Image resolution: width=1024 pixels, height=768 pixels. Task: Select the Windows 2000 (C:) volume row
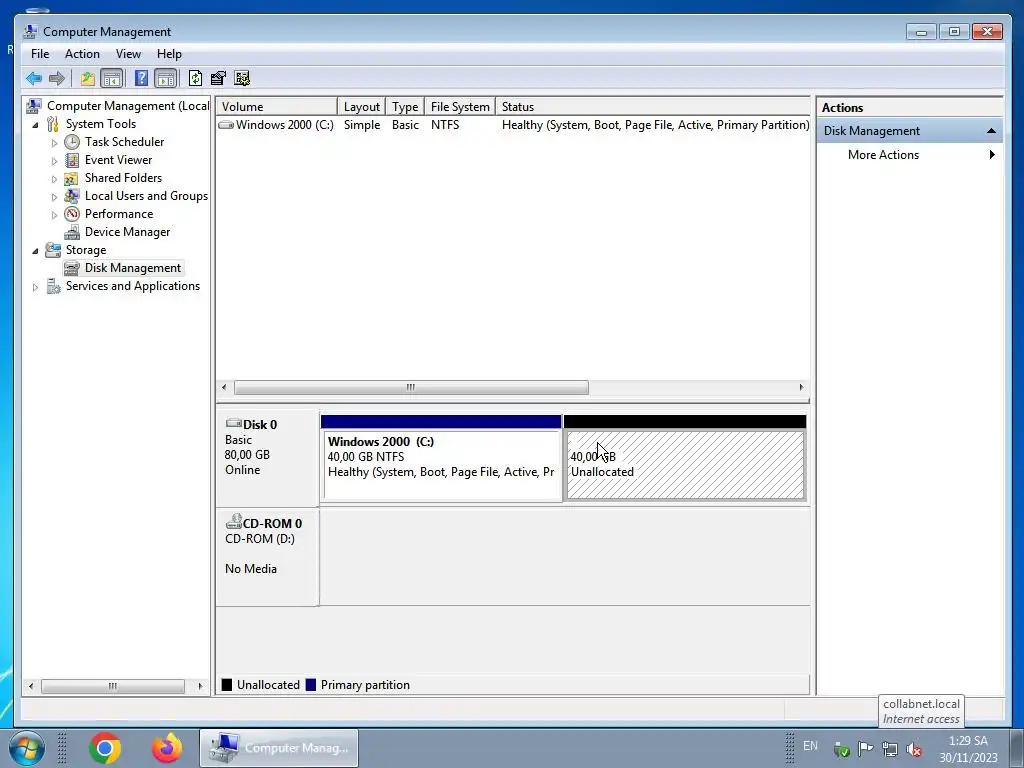click(x=513, y=125)
